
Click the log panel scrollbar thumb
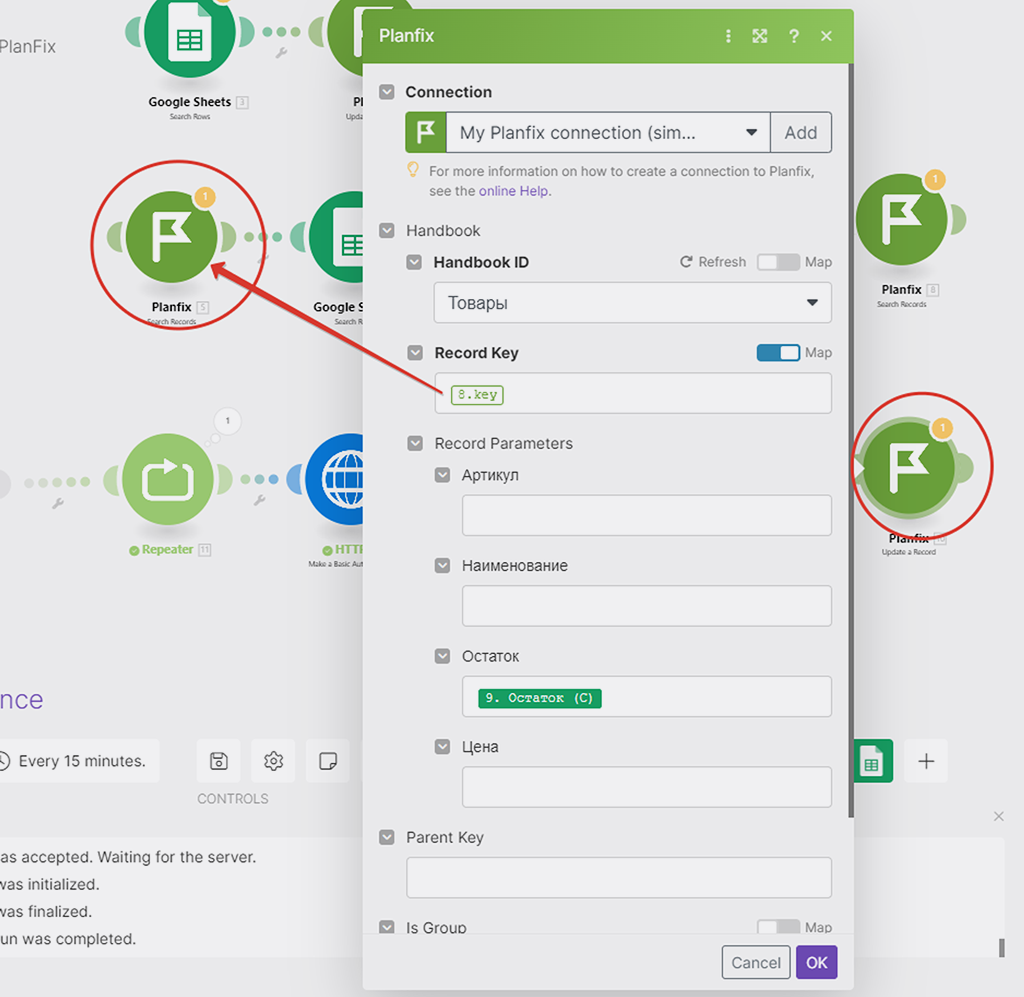pos(1002,947)
